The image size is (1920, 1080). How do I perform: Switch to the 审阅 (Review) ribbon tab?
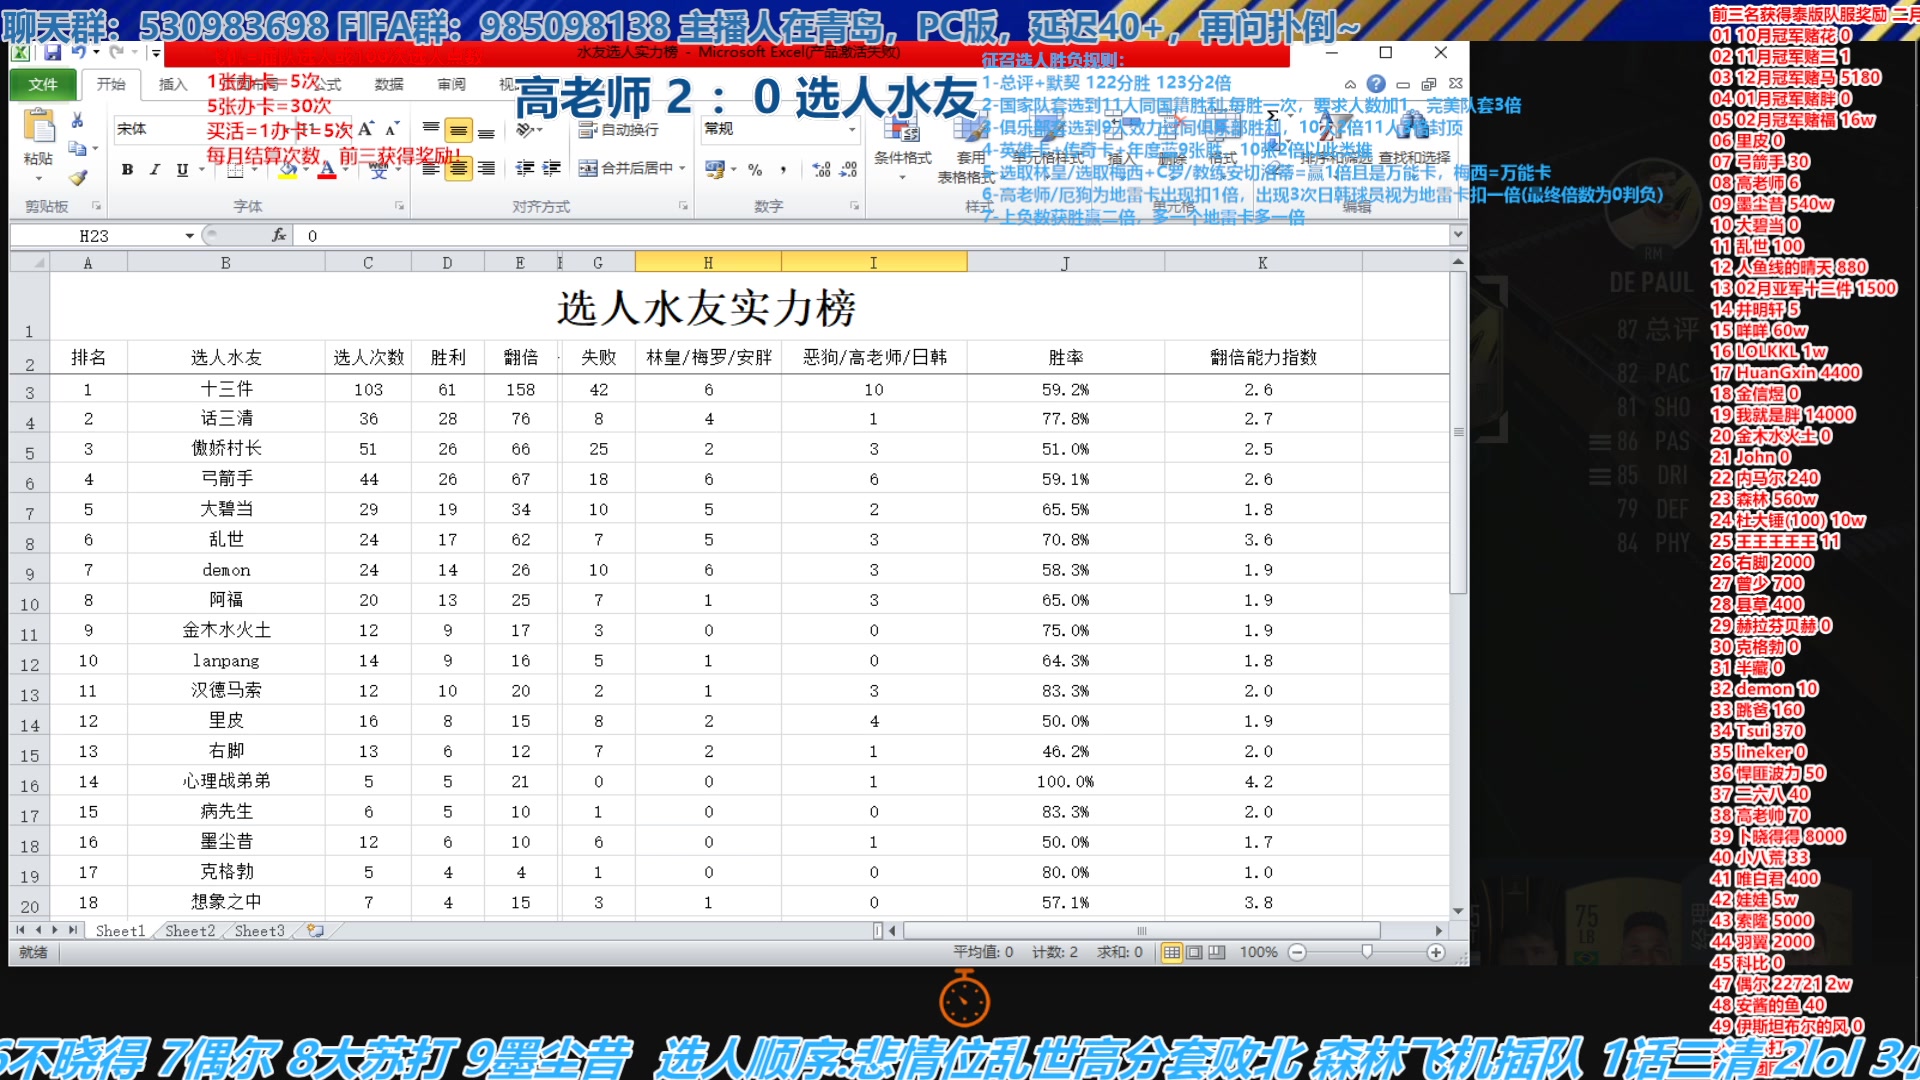(x=451, y=85)
